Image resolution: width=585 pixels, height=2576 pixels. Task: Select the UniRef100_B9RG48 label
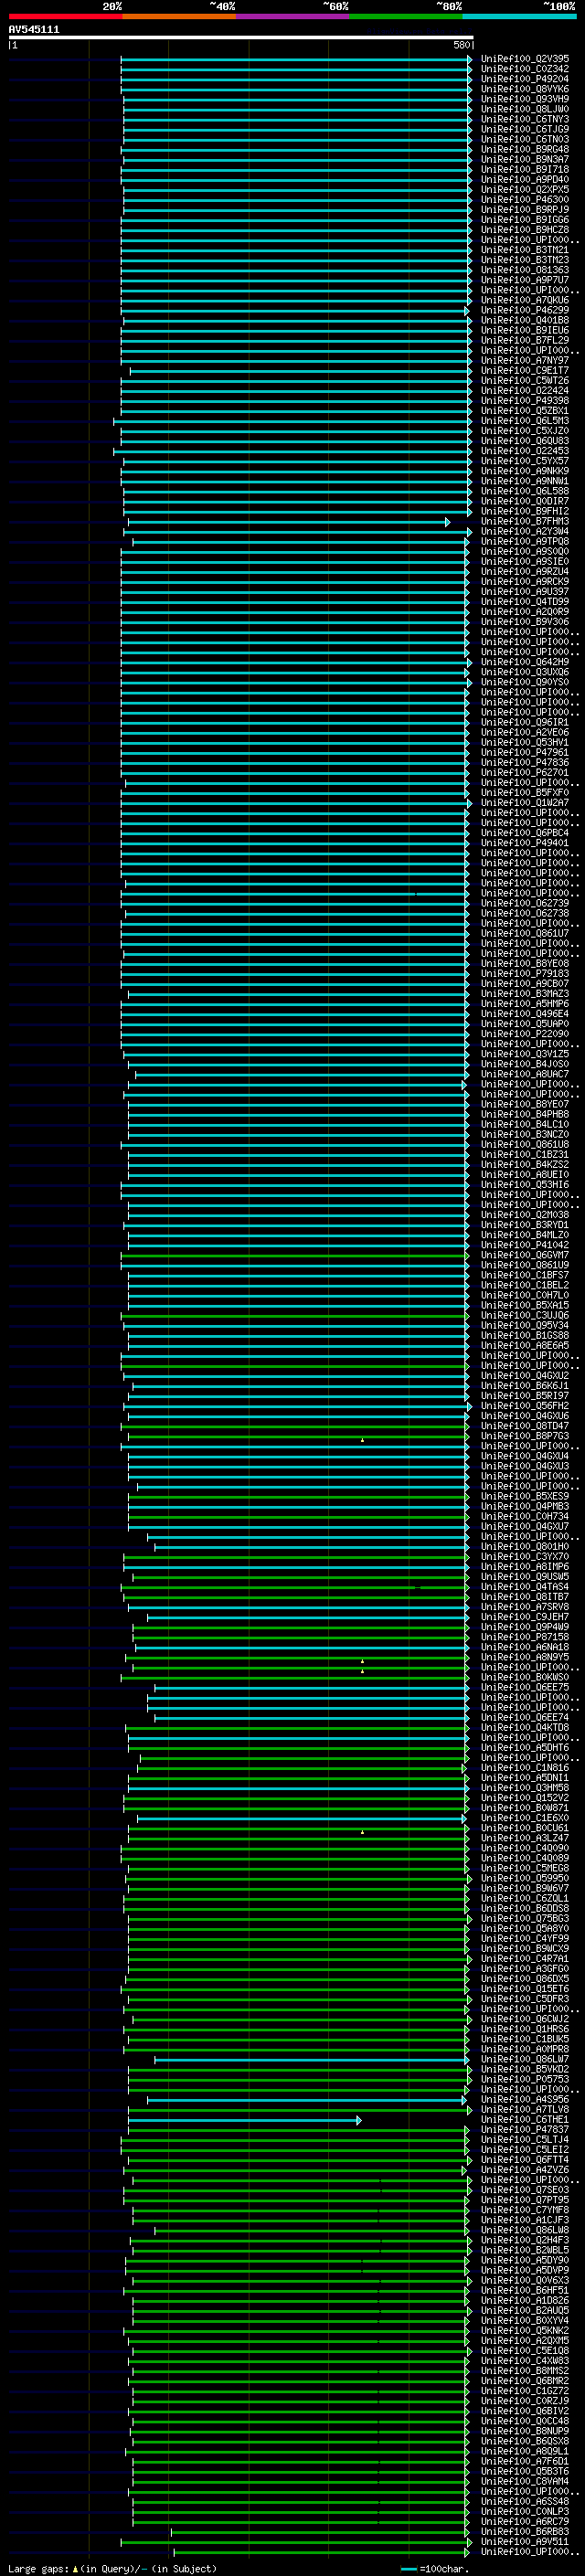pos(525,149)
